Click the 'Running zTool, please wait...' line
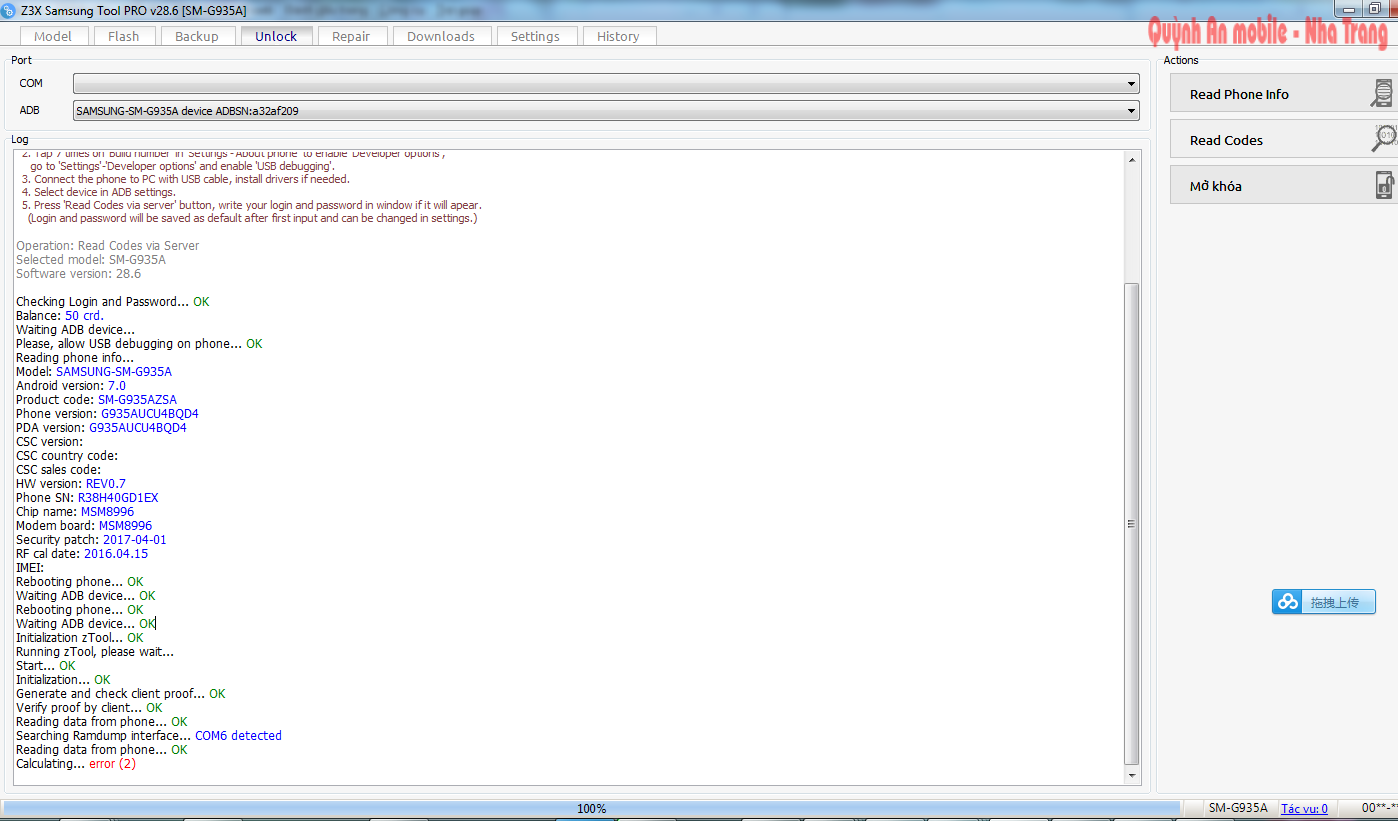 95,652
